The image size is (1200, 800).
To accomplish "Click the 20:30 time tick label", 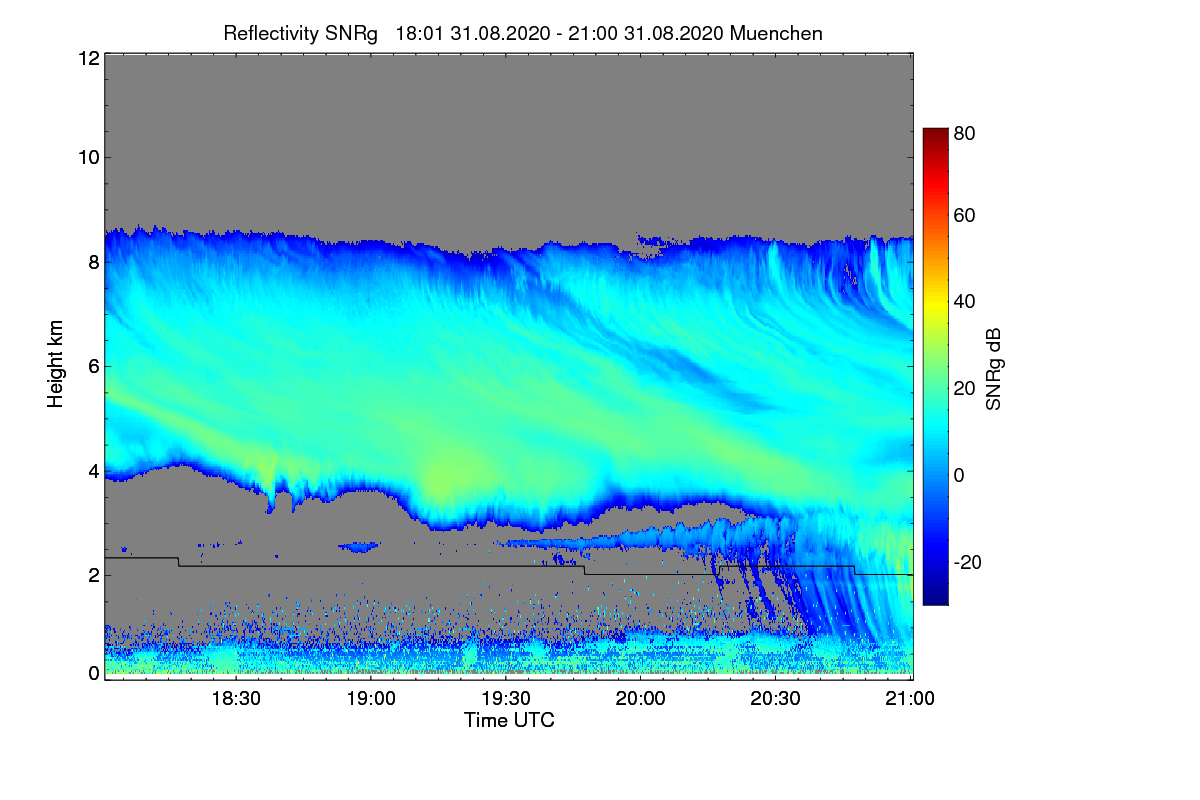I will coord(776,699).
